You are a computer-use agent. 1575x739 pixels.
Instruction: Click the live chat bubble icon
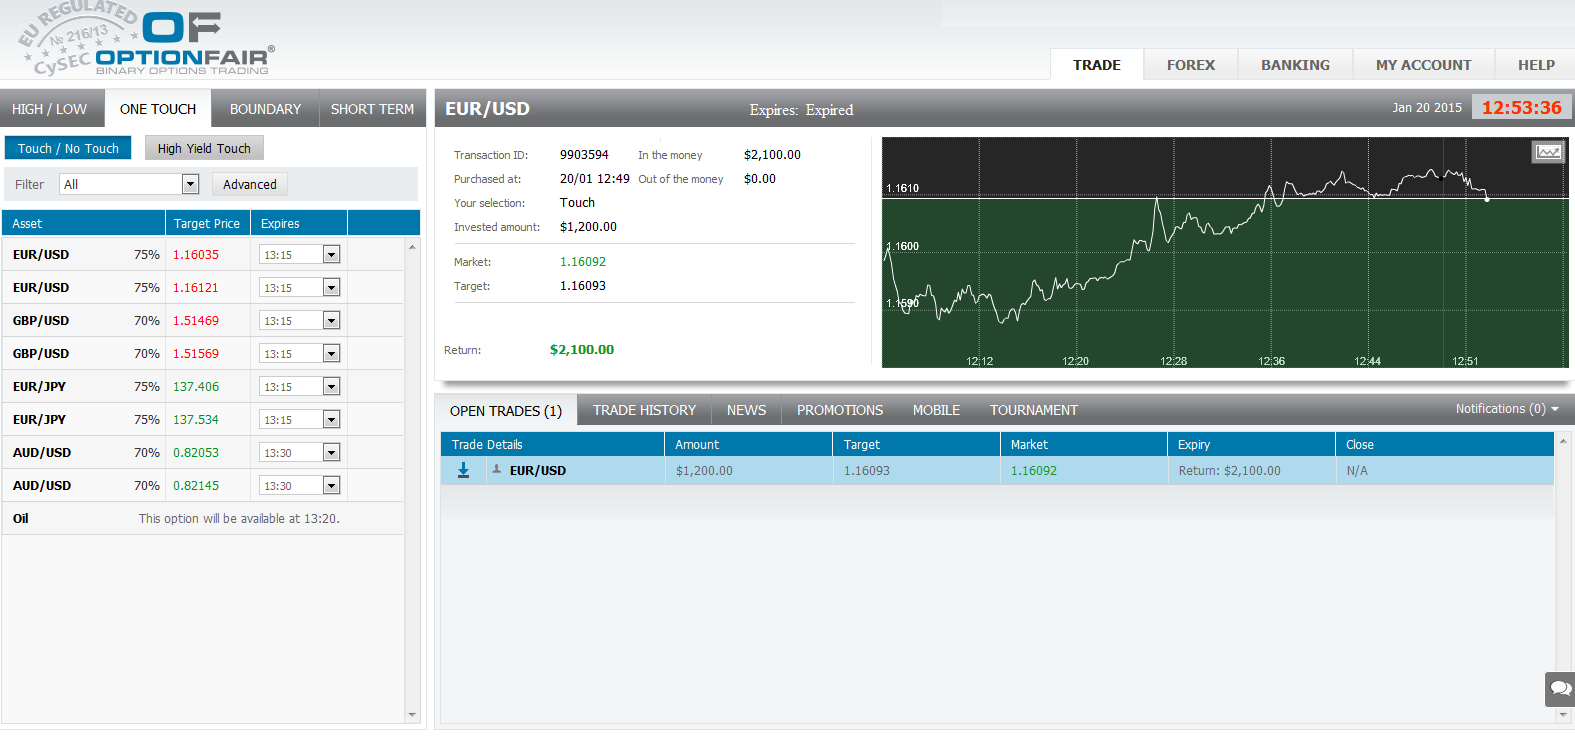(1559, 689)
